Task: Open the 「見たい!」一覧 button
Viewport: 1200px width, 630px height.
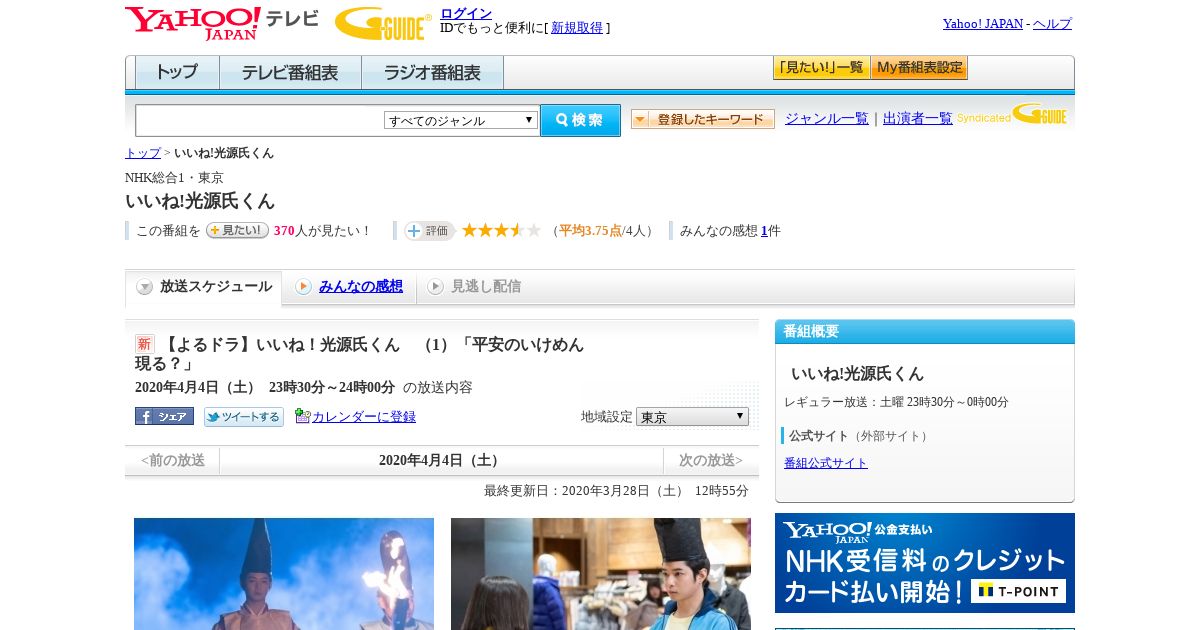Action: [x=822, y=68]
